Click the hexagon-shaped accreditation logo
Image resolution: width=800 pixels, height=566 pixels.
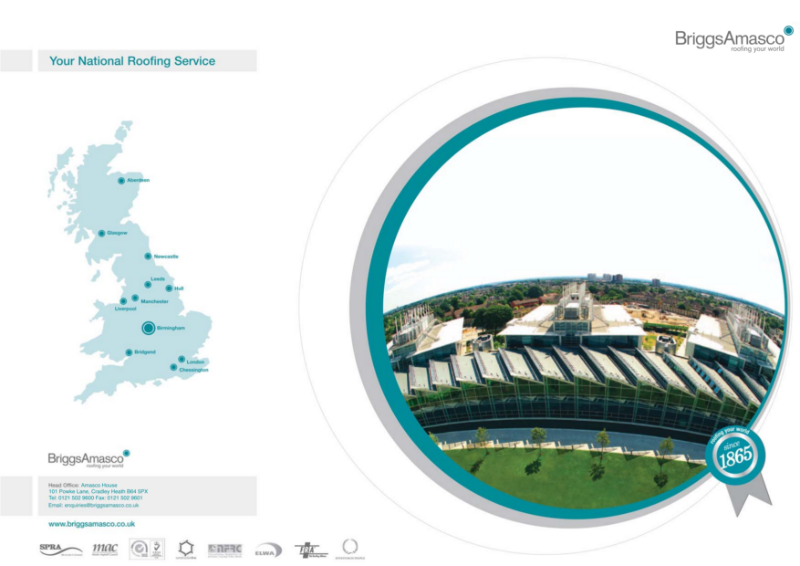pos(186,549)
